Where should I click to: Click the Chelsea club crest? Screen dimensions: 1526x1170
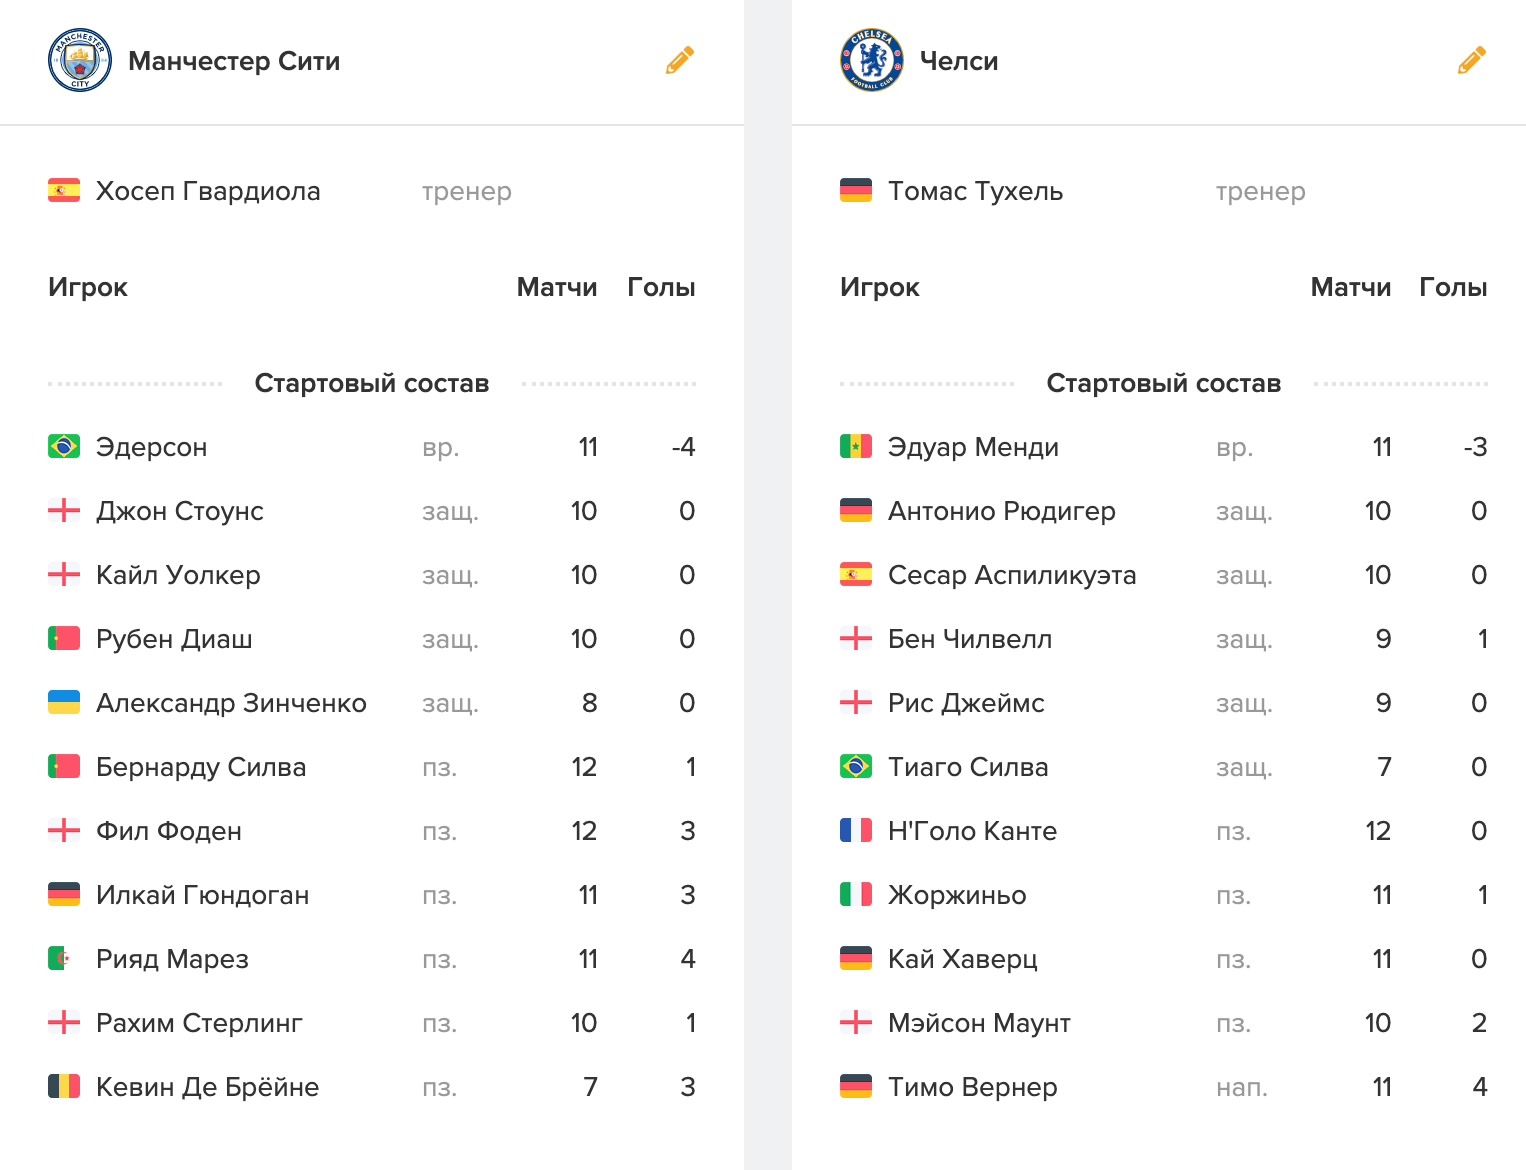pyautogui.click(x=872, y=60)
